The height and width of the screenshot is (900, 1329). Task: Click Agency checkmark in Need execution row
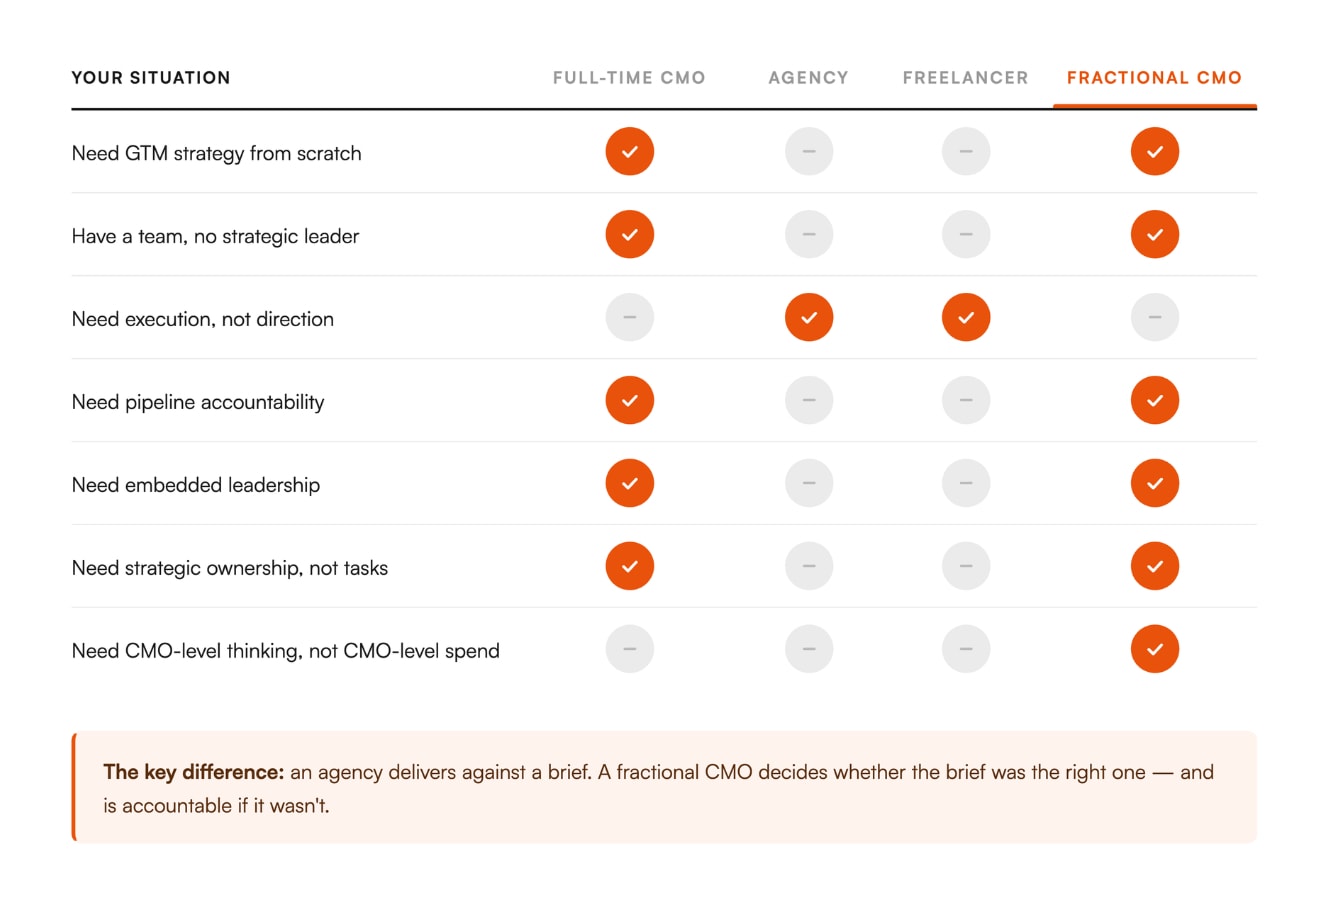(809, 318)
